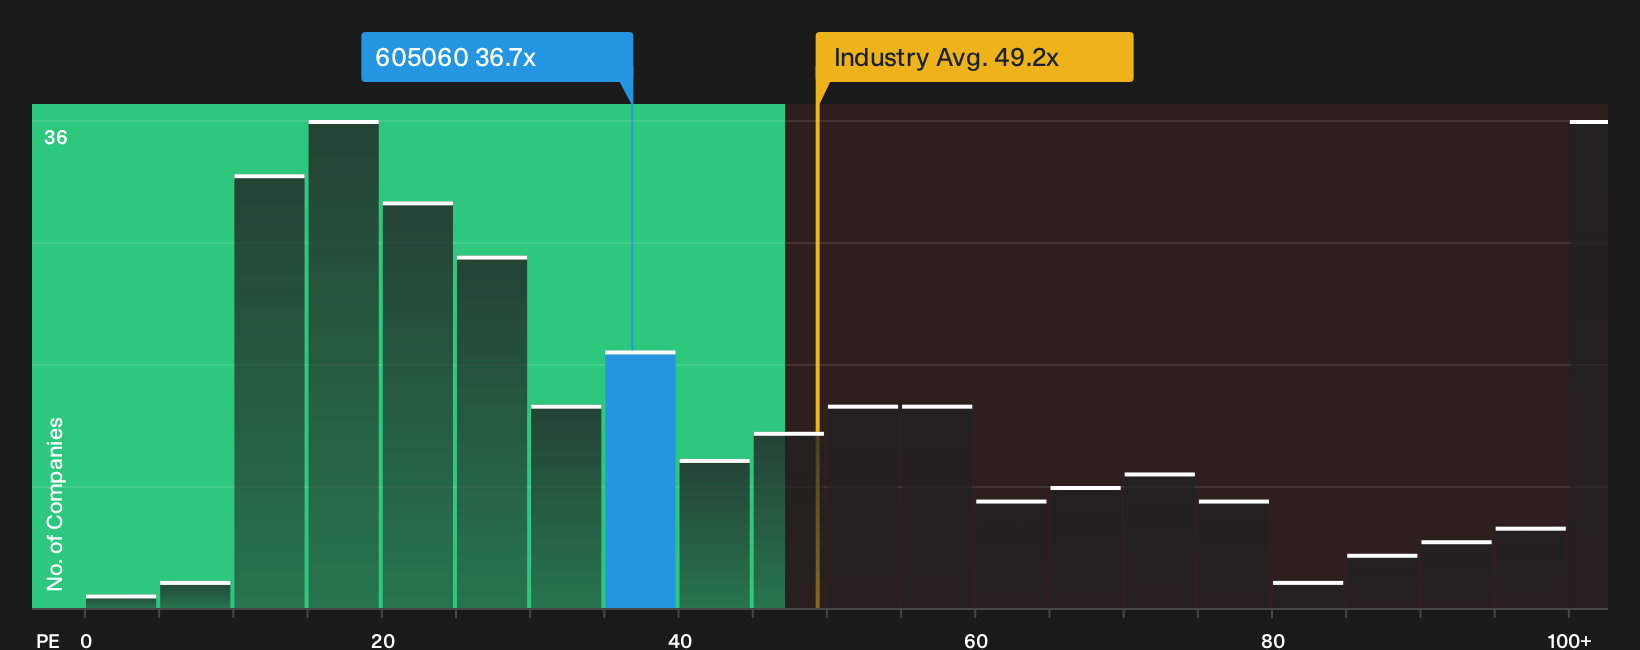Click the '40' x-axis tick label
The image size is (1640, 650).
(x=679, y=641)
